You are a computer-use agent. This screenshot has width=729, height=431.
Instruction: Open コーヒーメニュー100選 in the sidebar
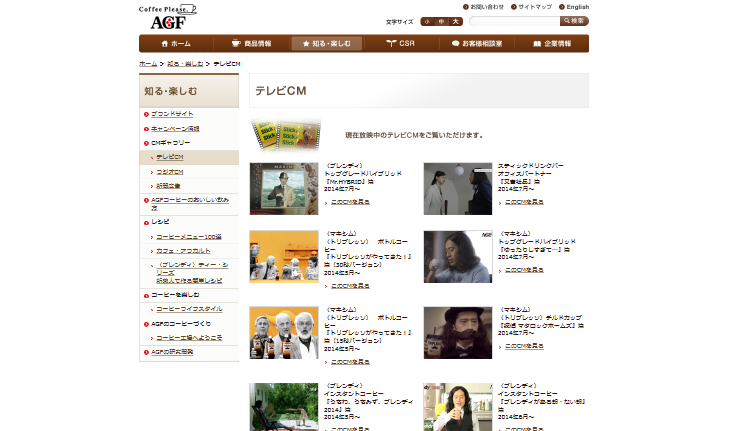[189, 237]
